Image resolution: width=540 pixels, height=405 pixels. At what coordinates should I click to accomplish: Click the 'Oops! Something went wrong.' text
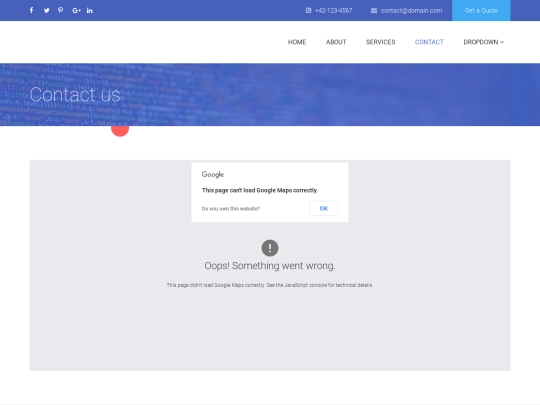click(270, 266)
